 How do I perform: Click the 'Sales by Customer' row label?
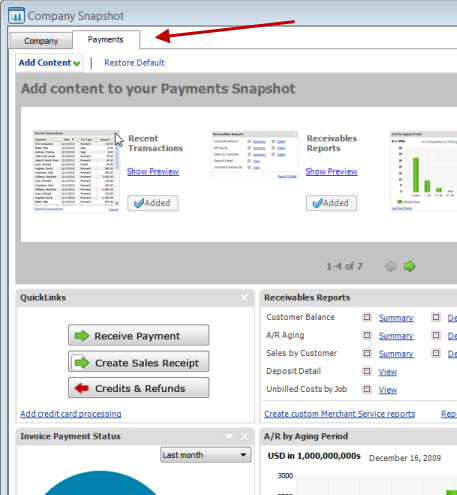click(301, 353)
